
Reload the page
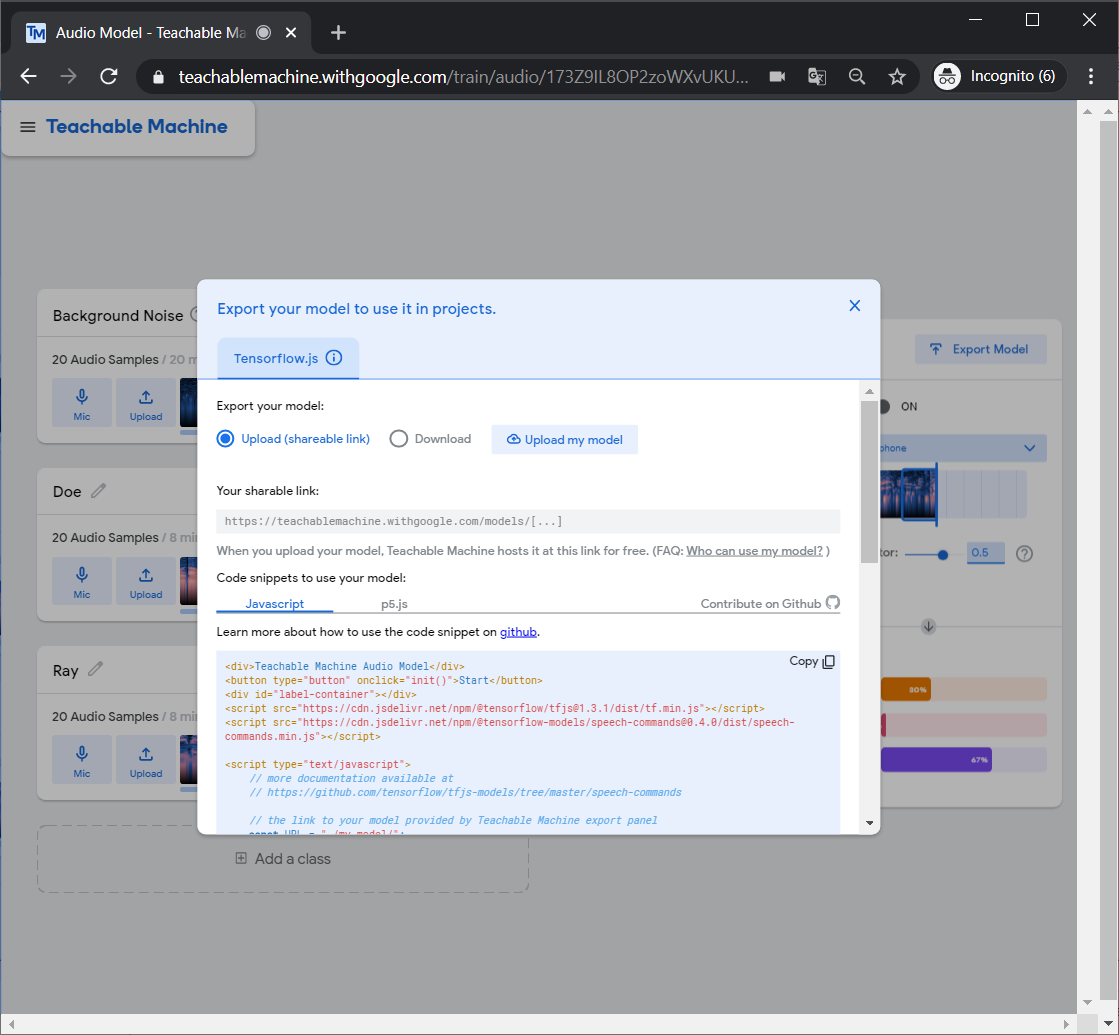(x=108, y=76)
